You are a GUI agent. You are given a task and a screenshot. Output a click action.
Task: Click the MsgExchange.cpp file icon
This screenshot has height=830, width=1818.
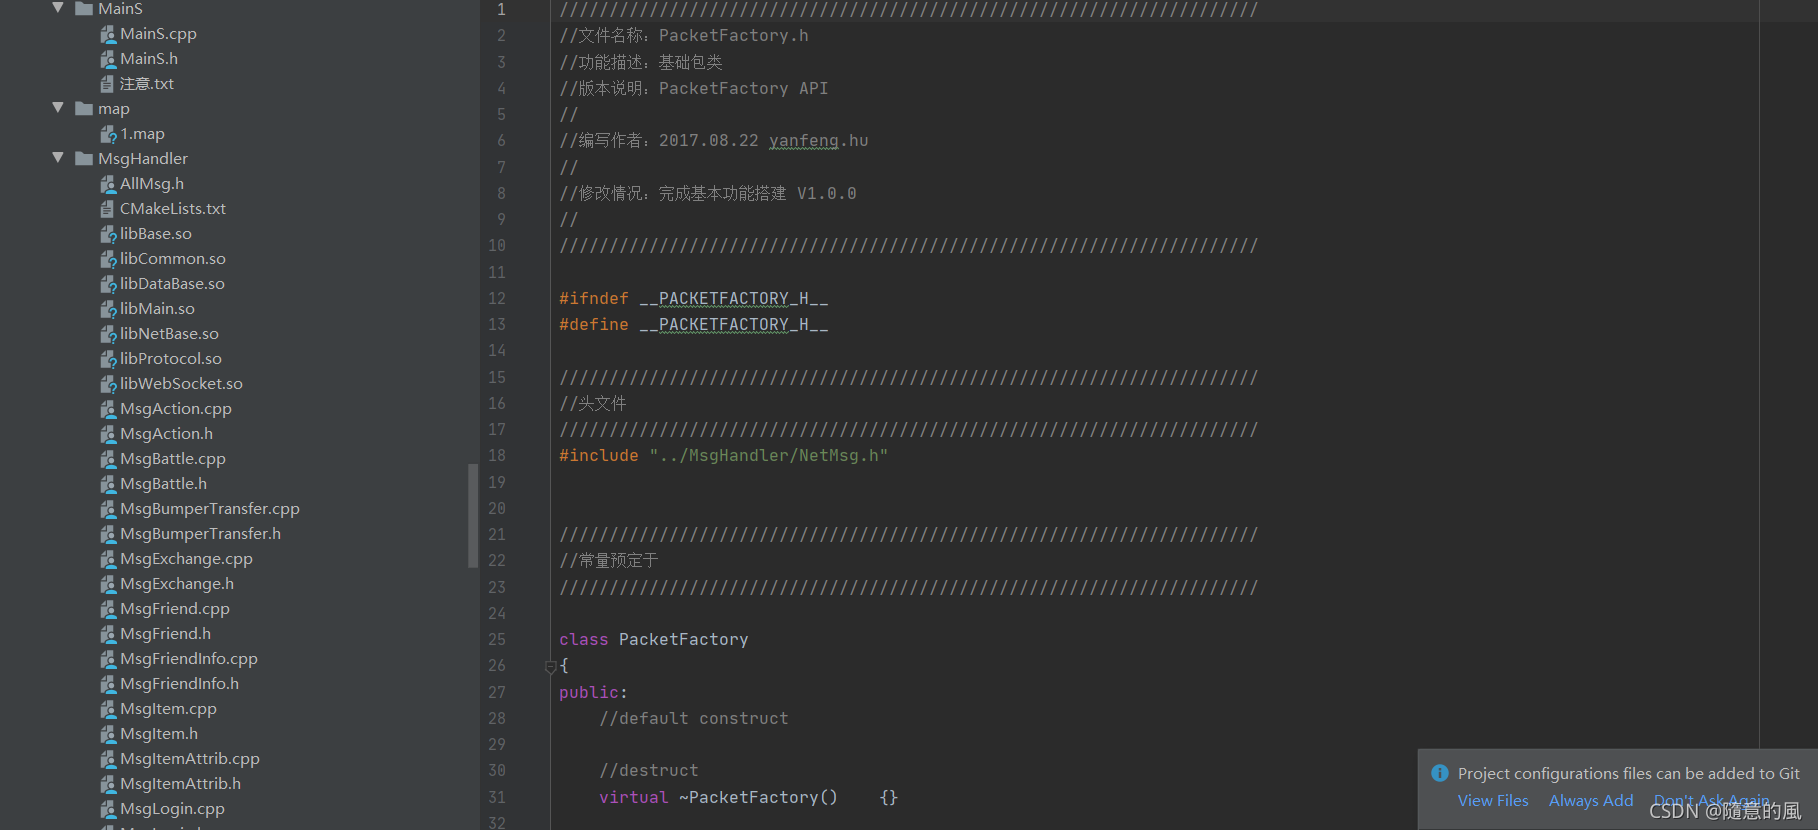(x=108, y=559)
